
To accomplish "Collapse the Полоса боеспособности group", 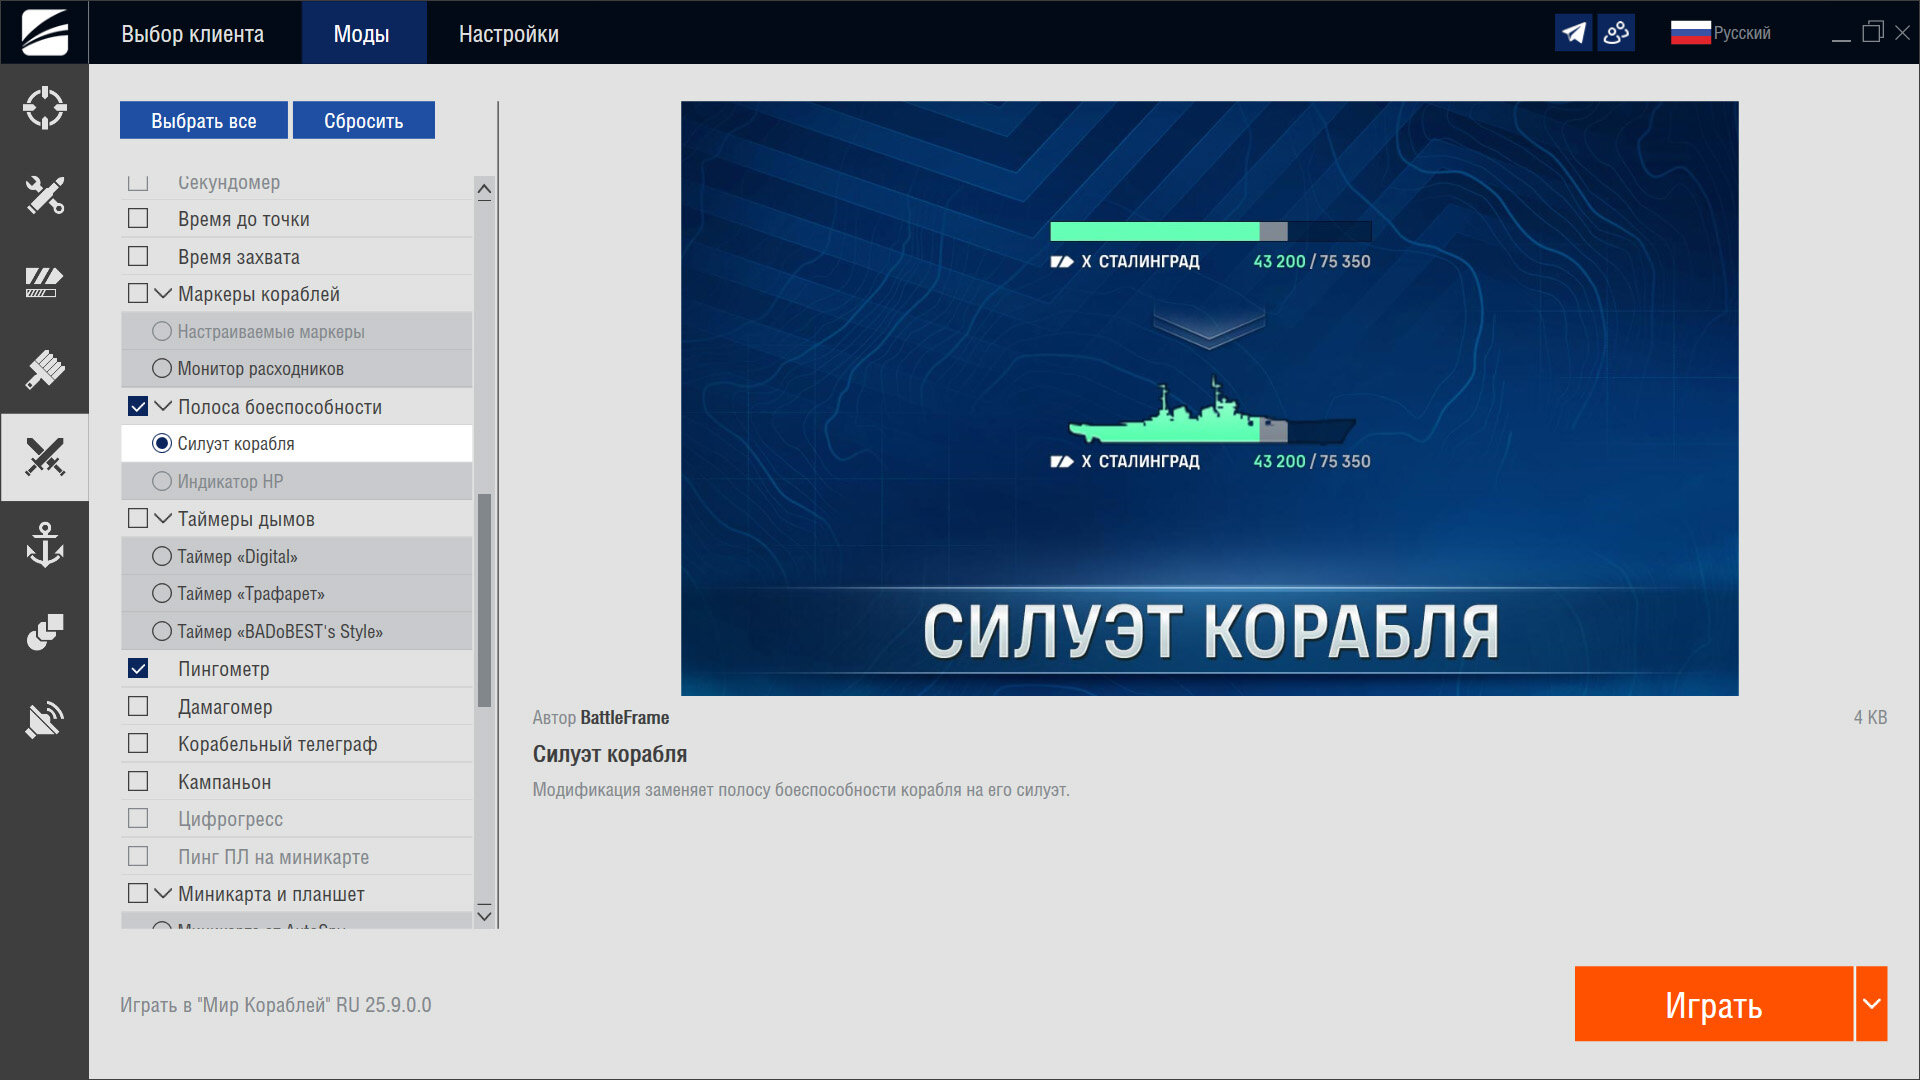I will coord(163,406).
